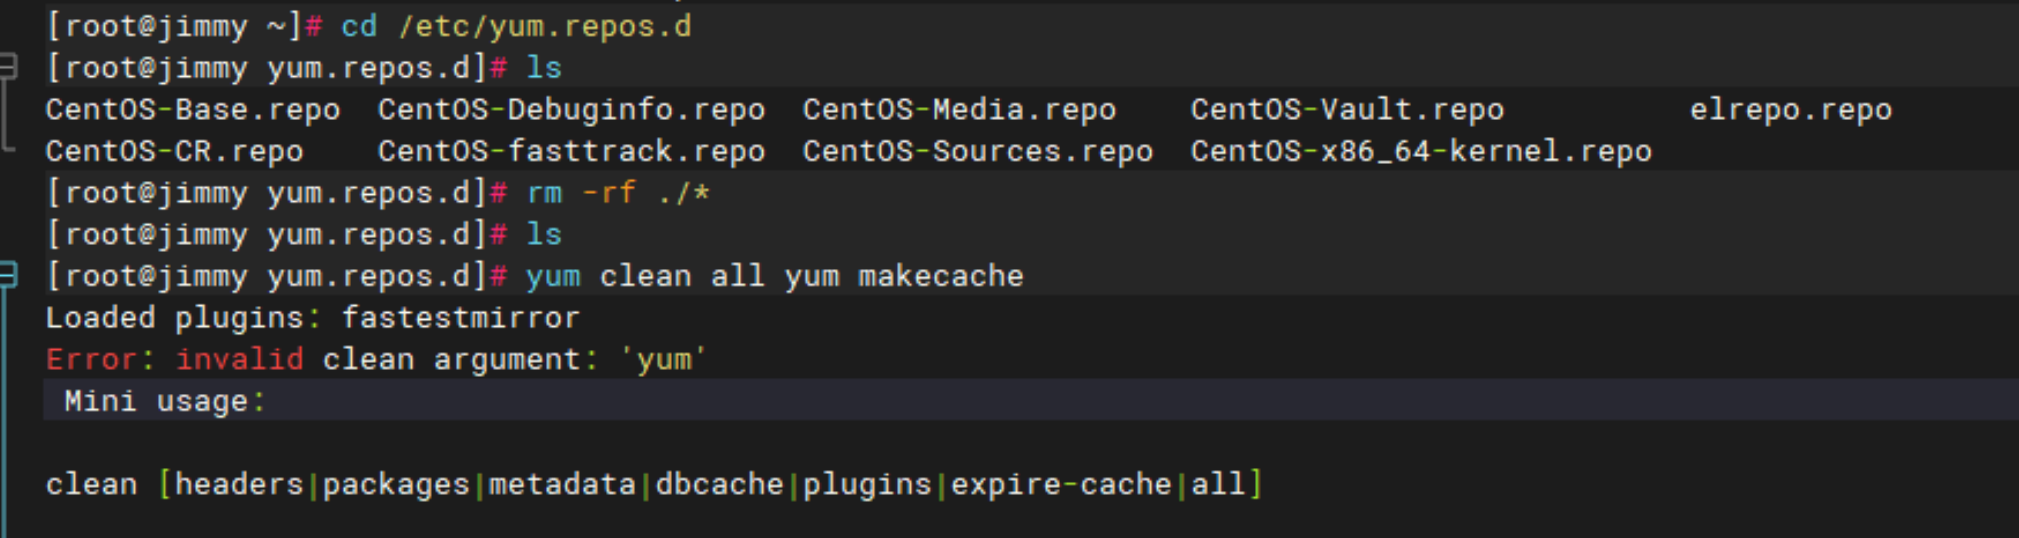Click the /etc/yum.repos.d path in cd command
This screenshot has width=2019, height=538.
point(545,26)
